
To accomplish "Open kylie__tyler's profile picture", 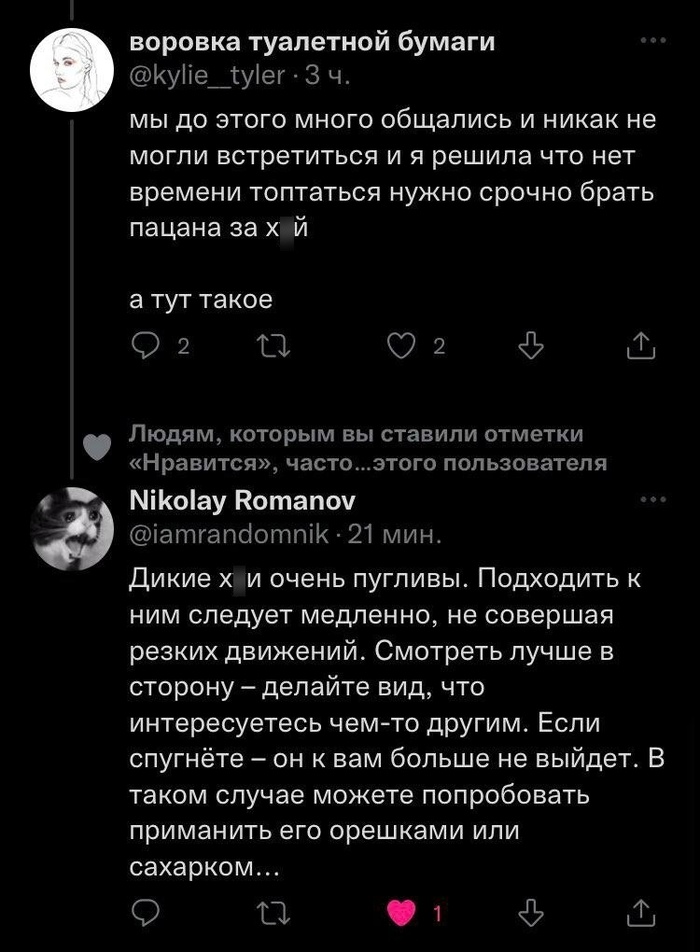I will click(x=71, y=68).
